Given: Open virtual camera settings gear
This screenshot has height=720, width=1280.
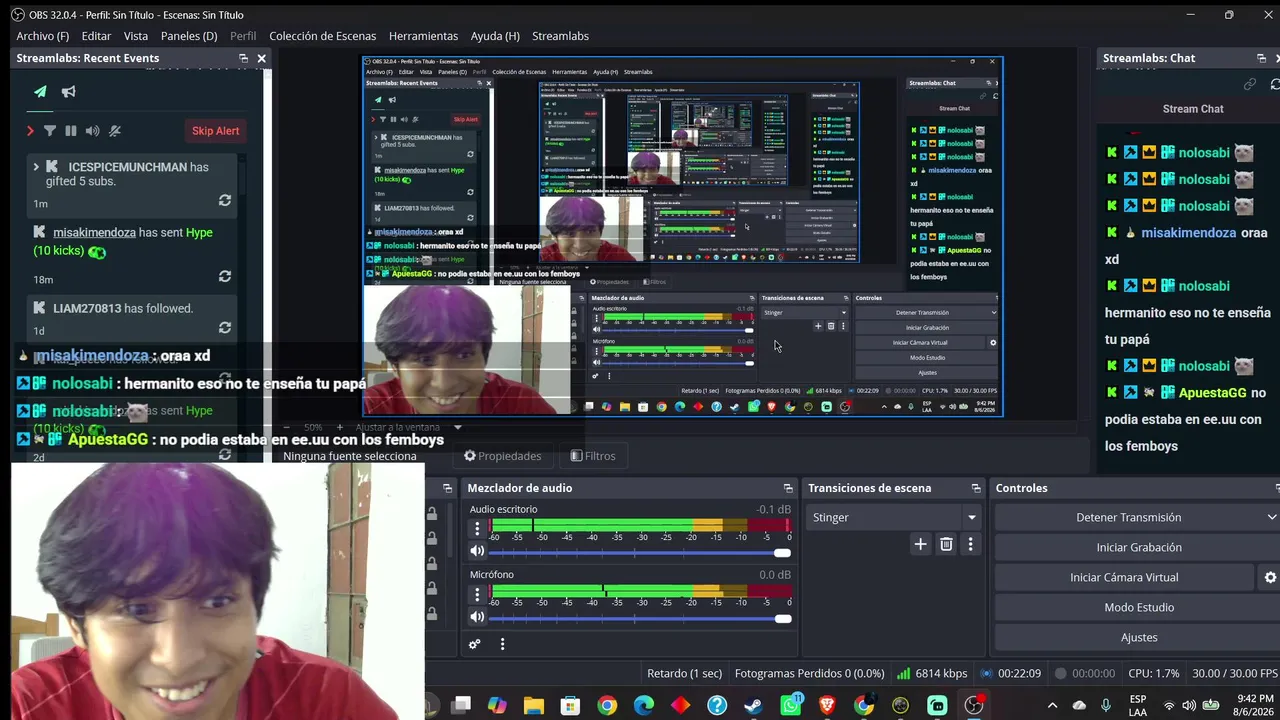Looking at the screenshot, I should click(1270, 577).
